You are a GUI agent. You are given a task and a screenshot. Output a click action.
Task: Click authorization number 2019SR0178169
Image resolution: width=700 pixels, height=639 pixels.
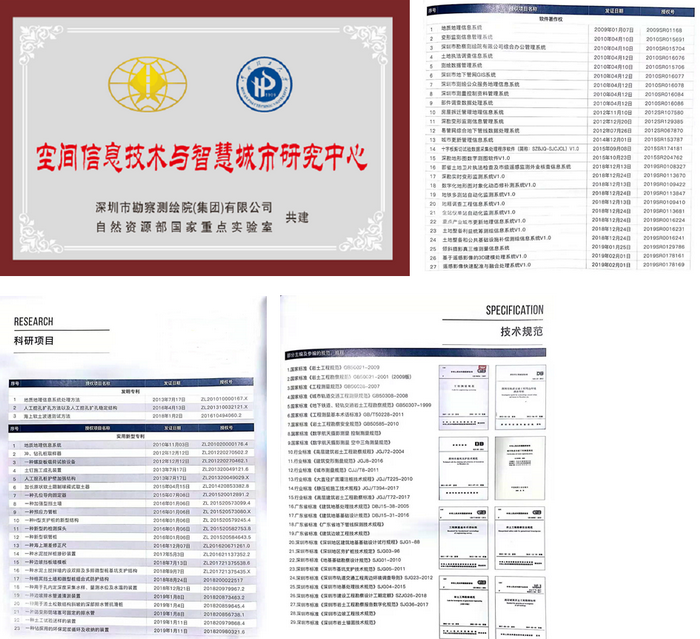click(664, 264)
